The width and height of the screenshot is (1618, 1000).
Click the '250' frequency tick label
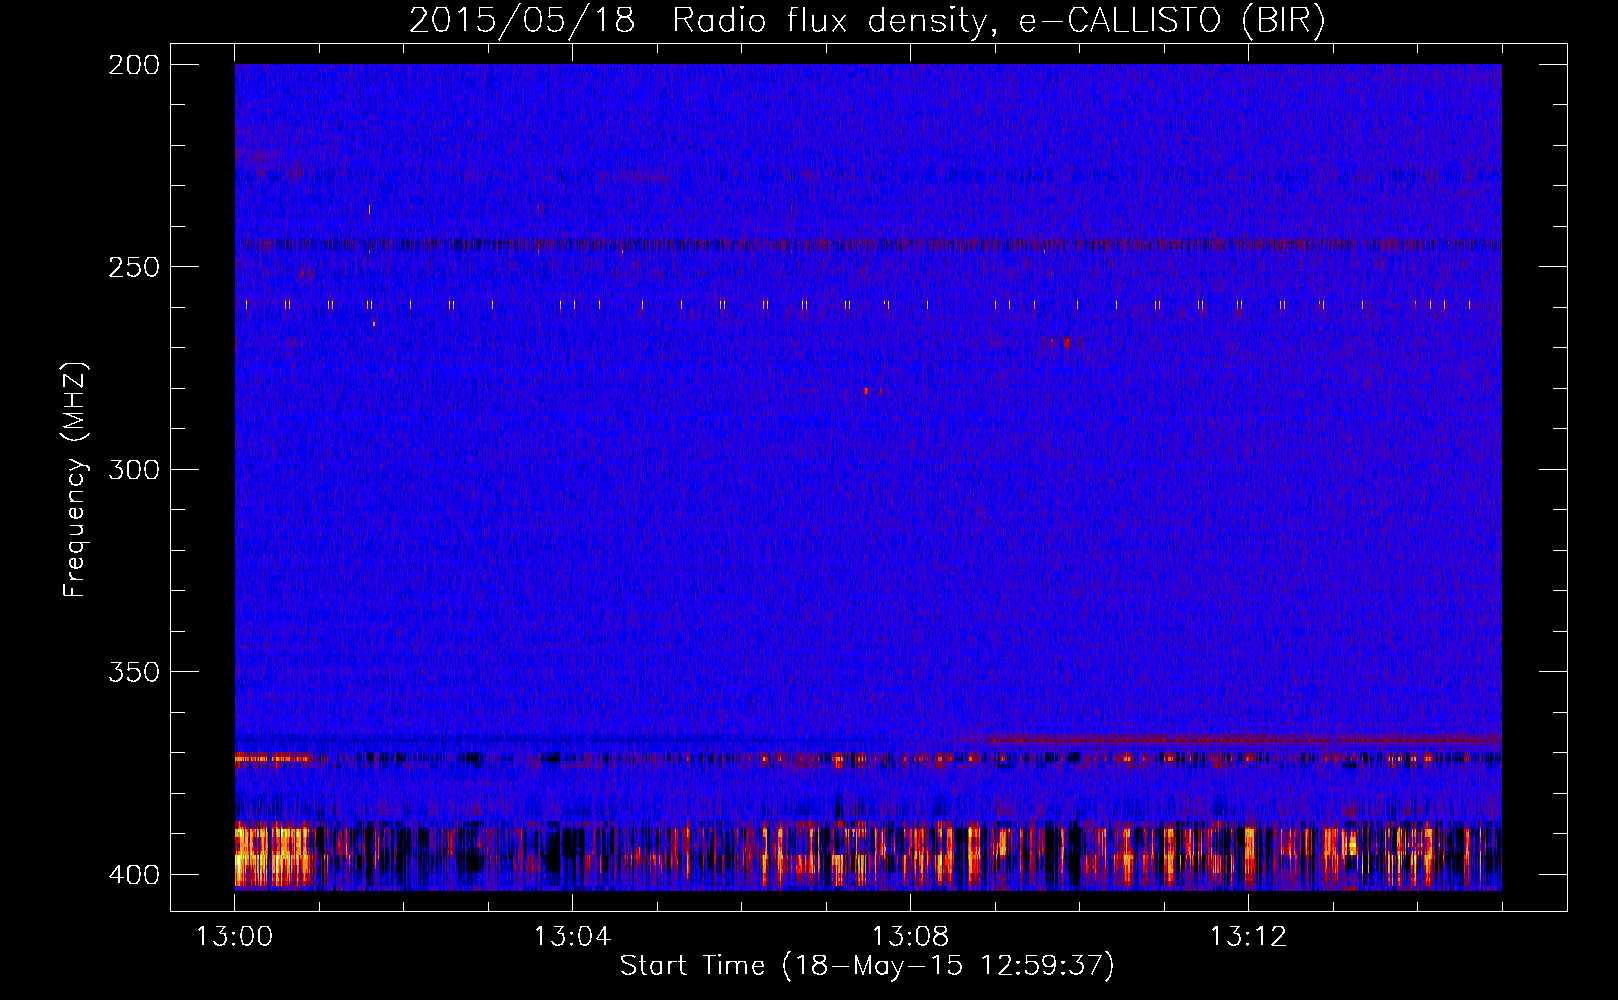pyautogui.click(x=133, y=267)
